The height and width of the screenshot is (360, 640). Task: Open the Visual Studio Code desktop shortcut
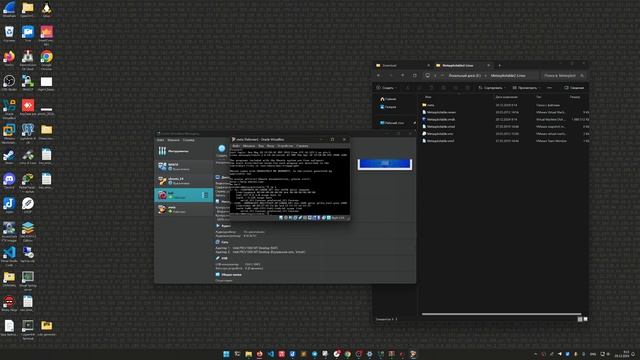pyautogui.click(x=9, y=255)
